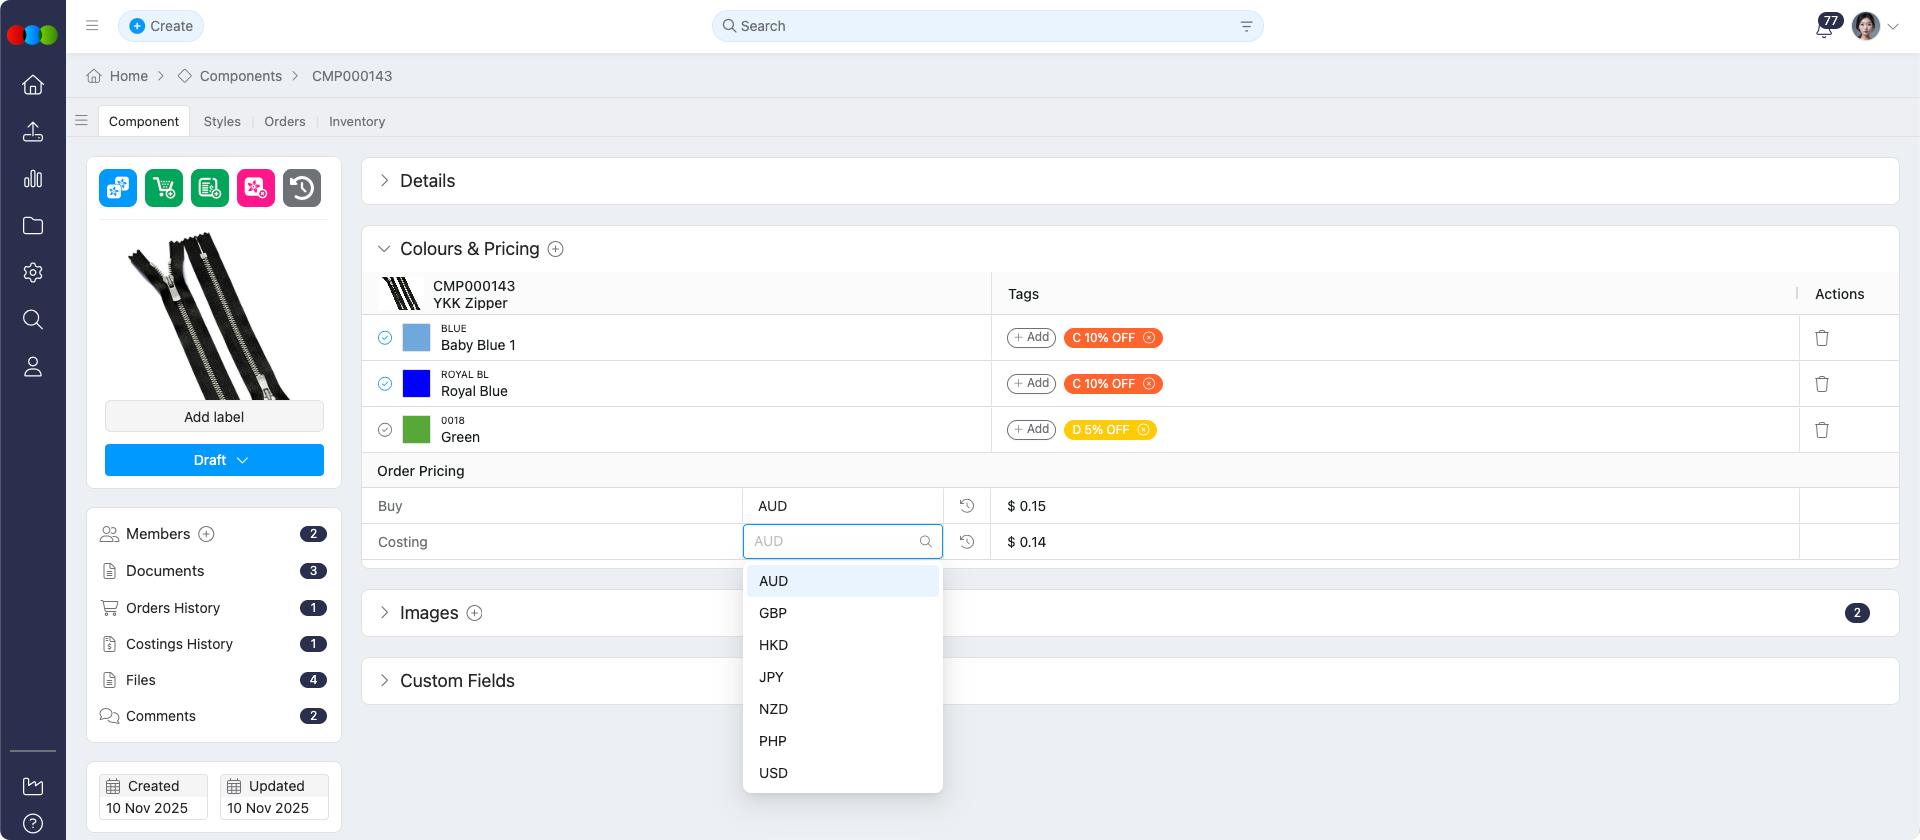Open the upload icon in sidebar
The width and height of the screenshot is (1920, 840).
(x=33, y=132)
